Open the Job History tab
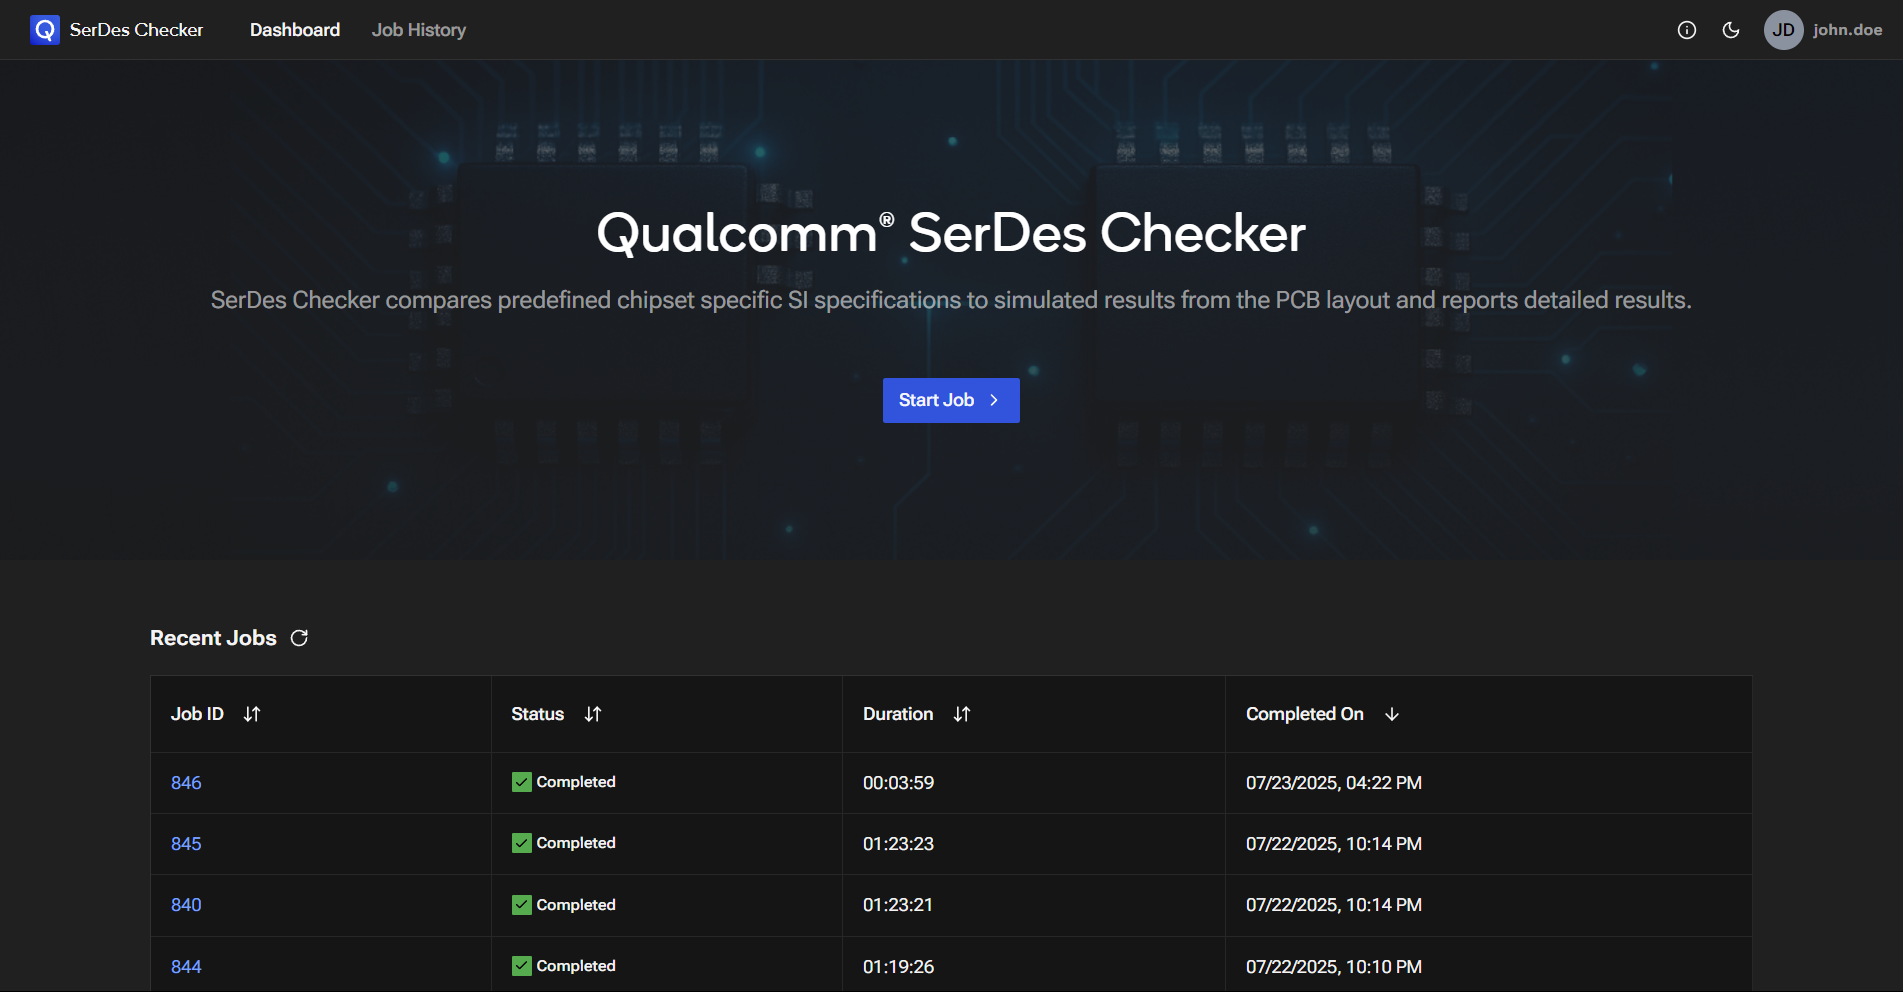 419,30
